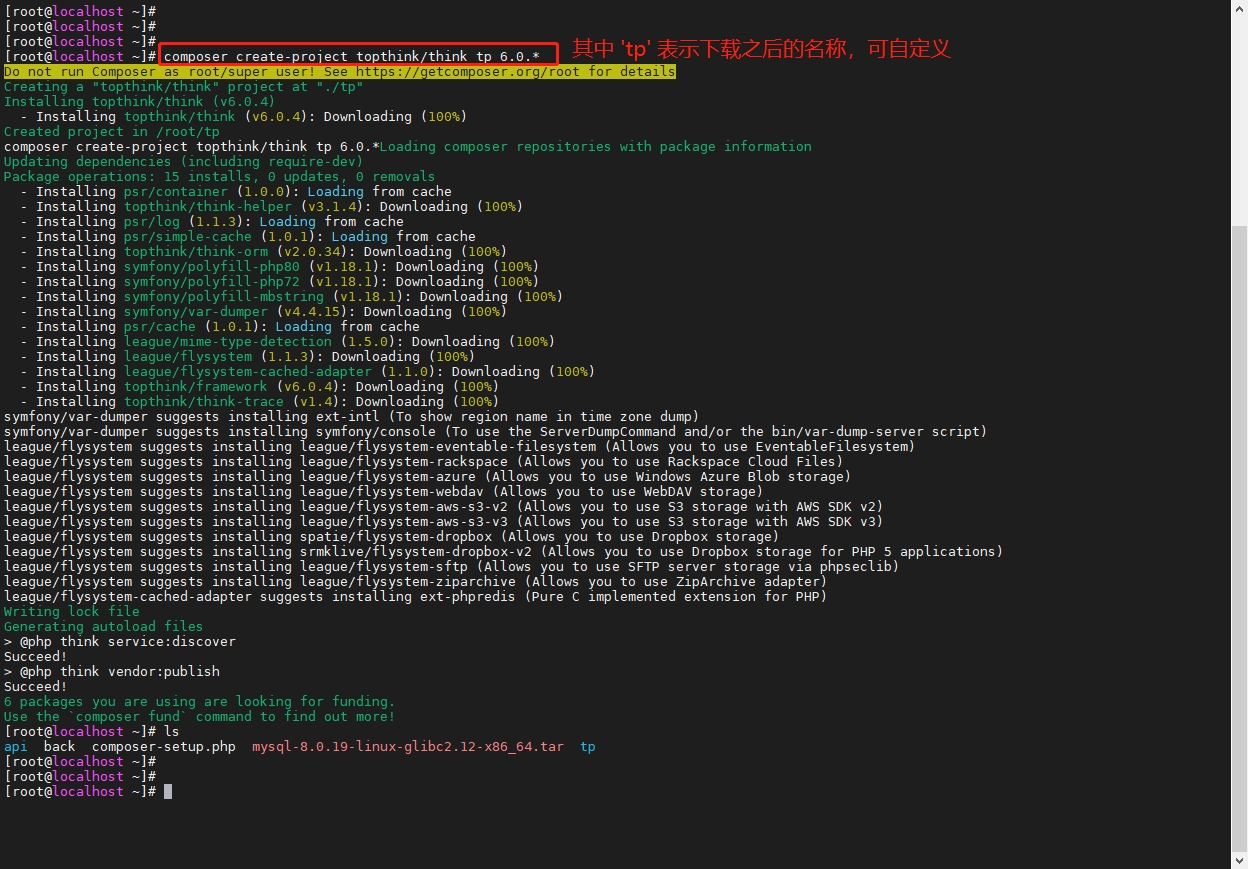Click the symfony/console suggestion line
Image resolution: width=1248 pixels, height=869 pixels.
[496, 432]
